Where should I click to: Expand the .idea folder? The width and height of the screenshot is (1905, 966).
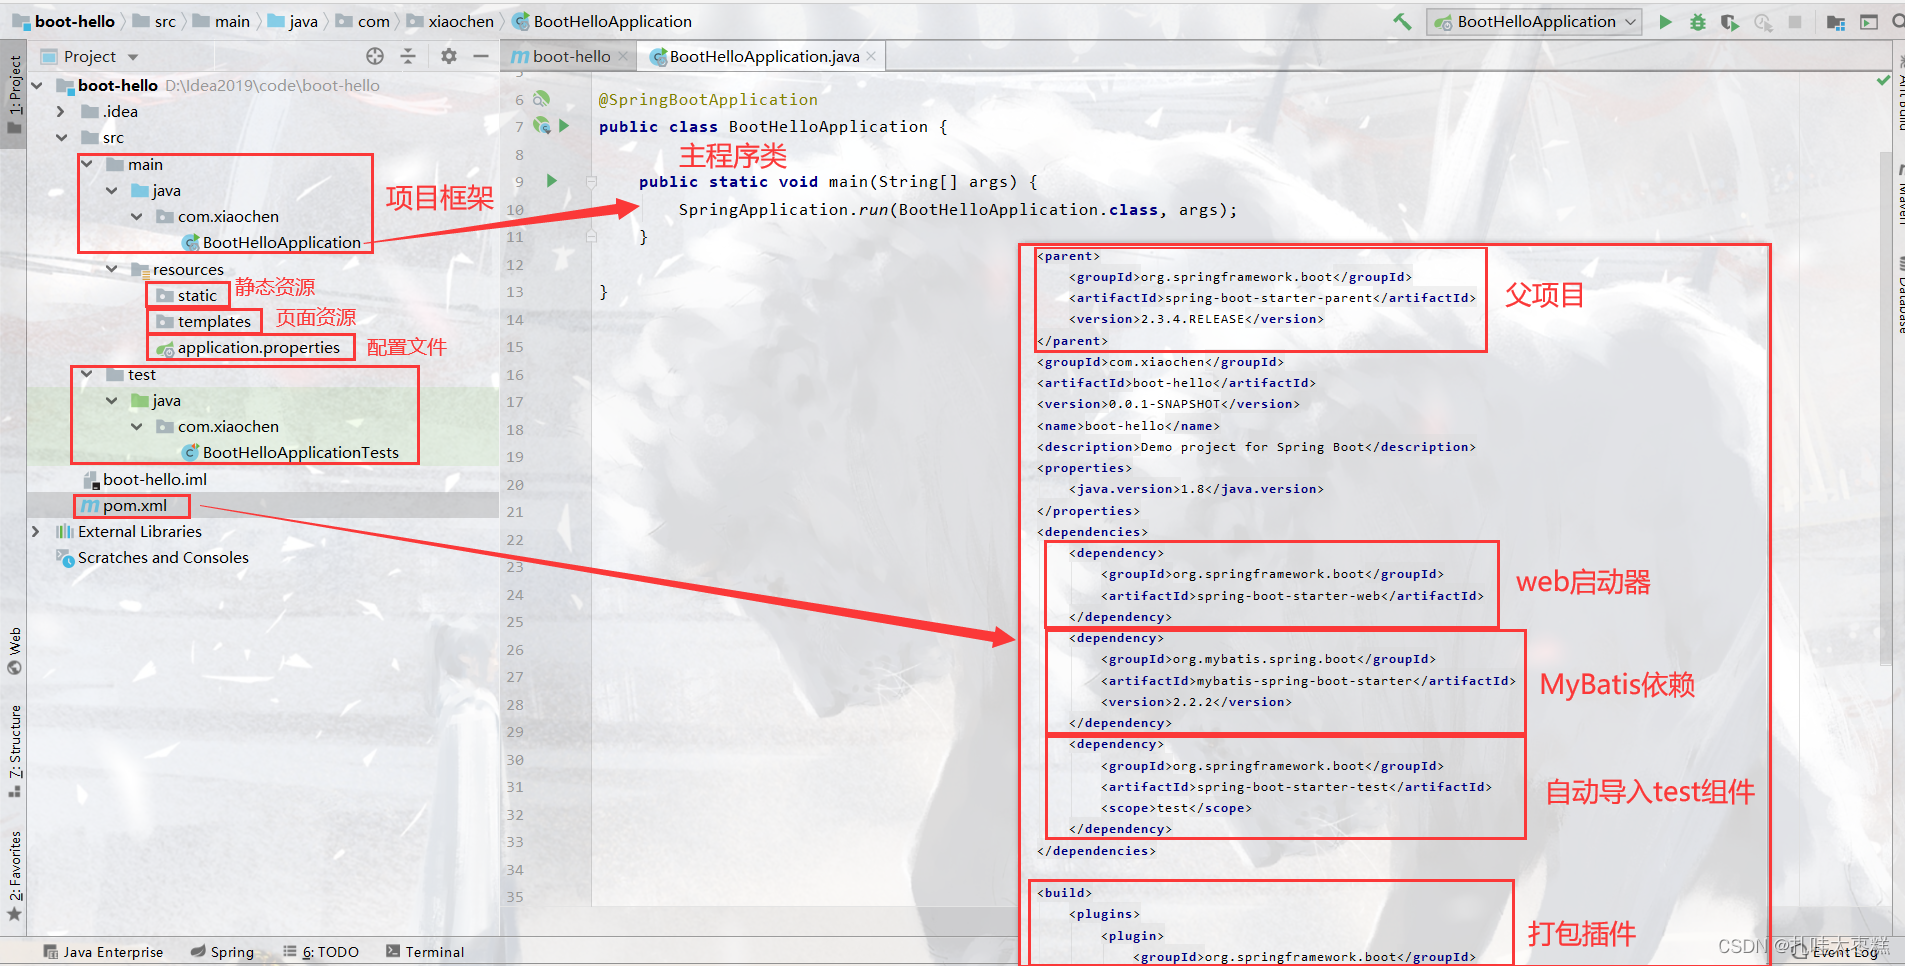[61, 112]
